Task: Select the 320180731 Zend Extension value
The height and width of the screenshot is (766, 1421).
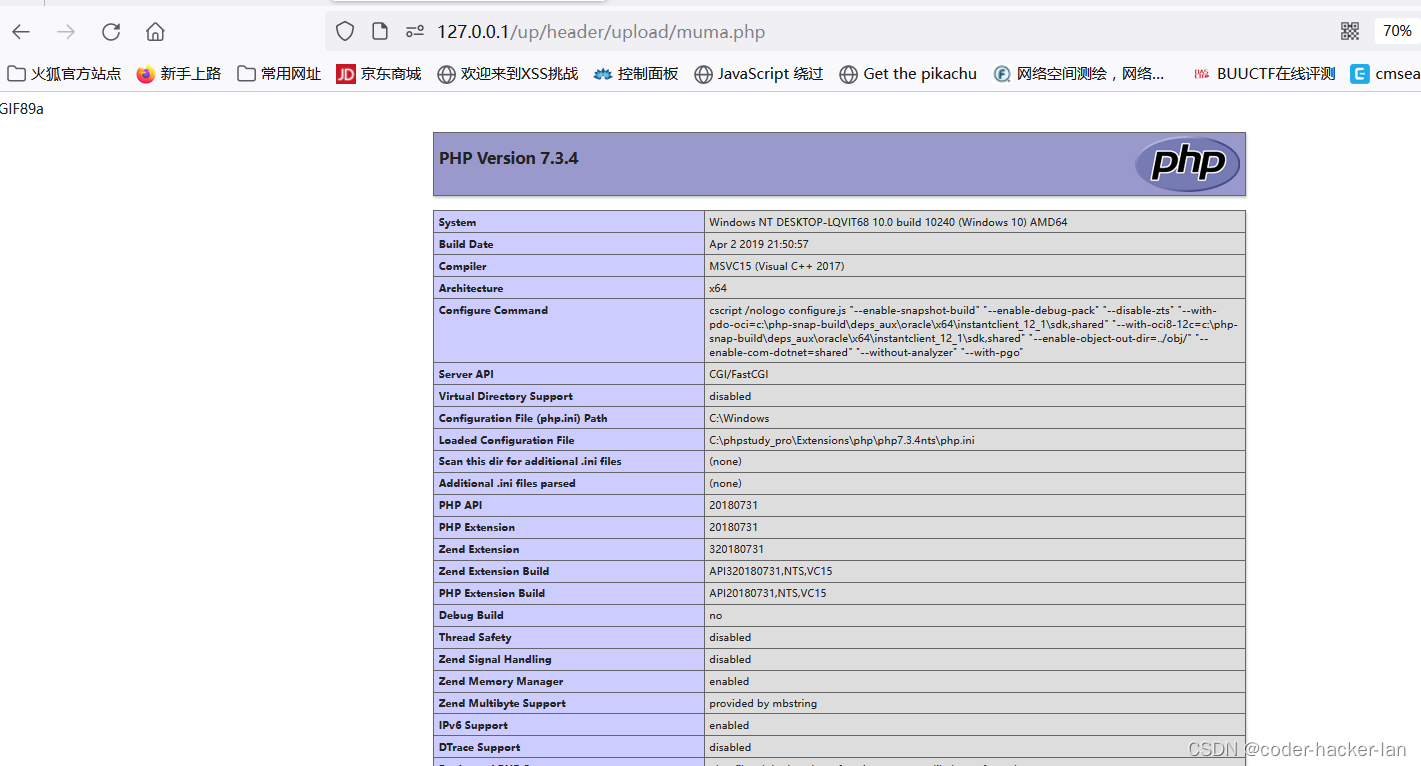Action: tap(736, 549)
